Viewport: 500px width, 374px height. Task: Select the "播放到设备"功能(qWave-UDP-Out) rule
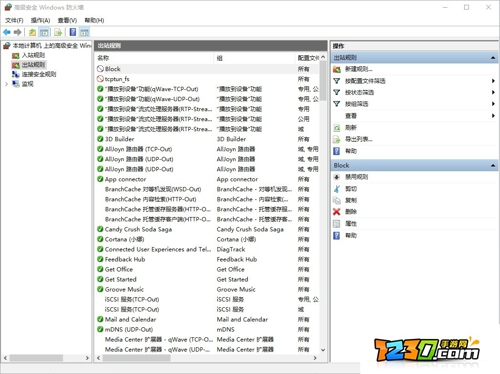pyautogui.click(x=207, y=99)
